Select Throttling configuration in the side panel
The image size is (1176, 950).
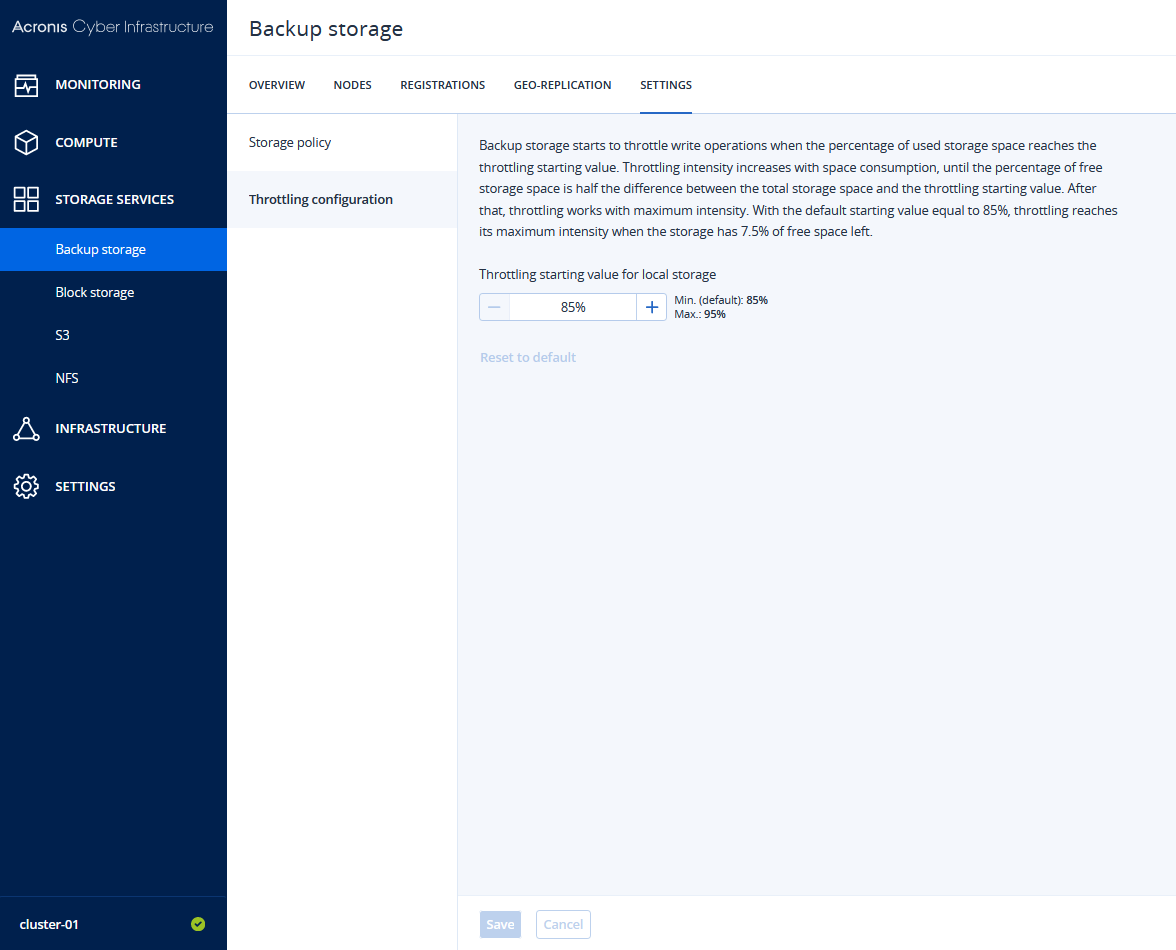tap(320, 199)
